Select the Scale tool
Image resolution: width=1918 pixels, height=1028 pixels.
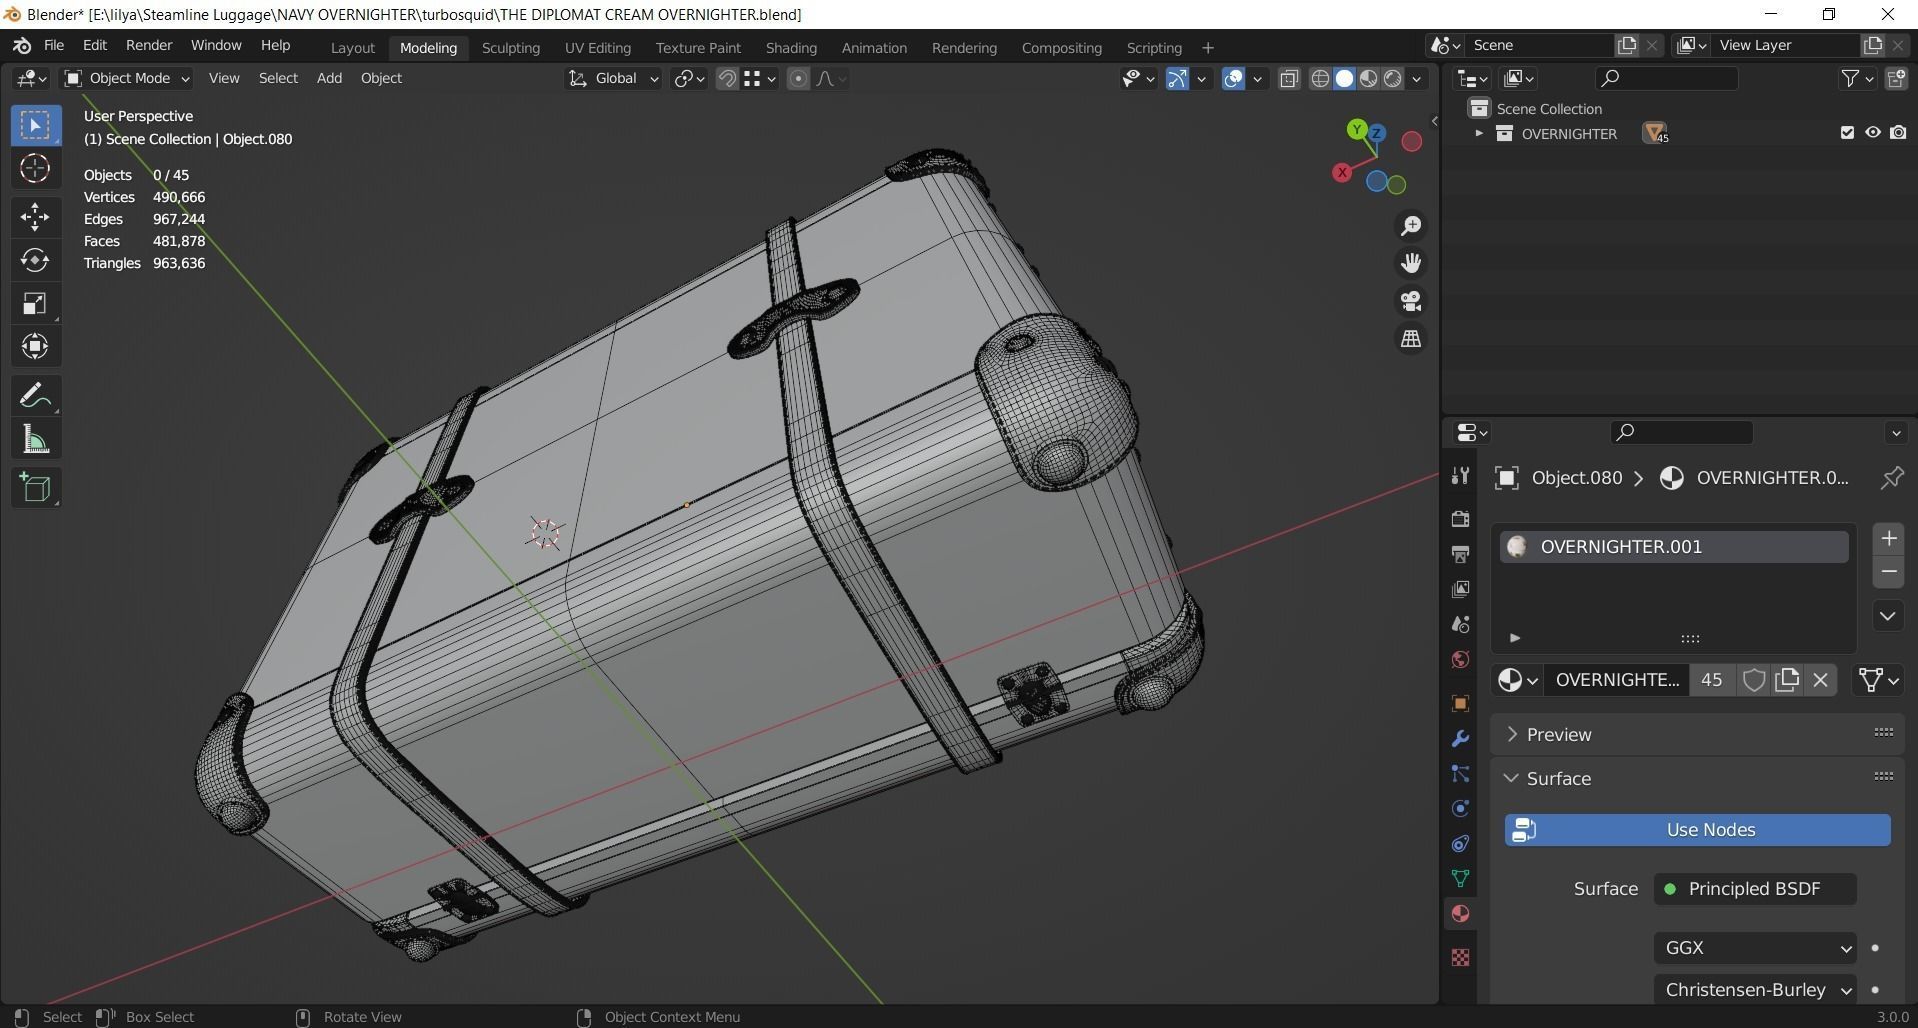point(35,303)
